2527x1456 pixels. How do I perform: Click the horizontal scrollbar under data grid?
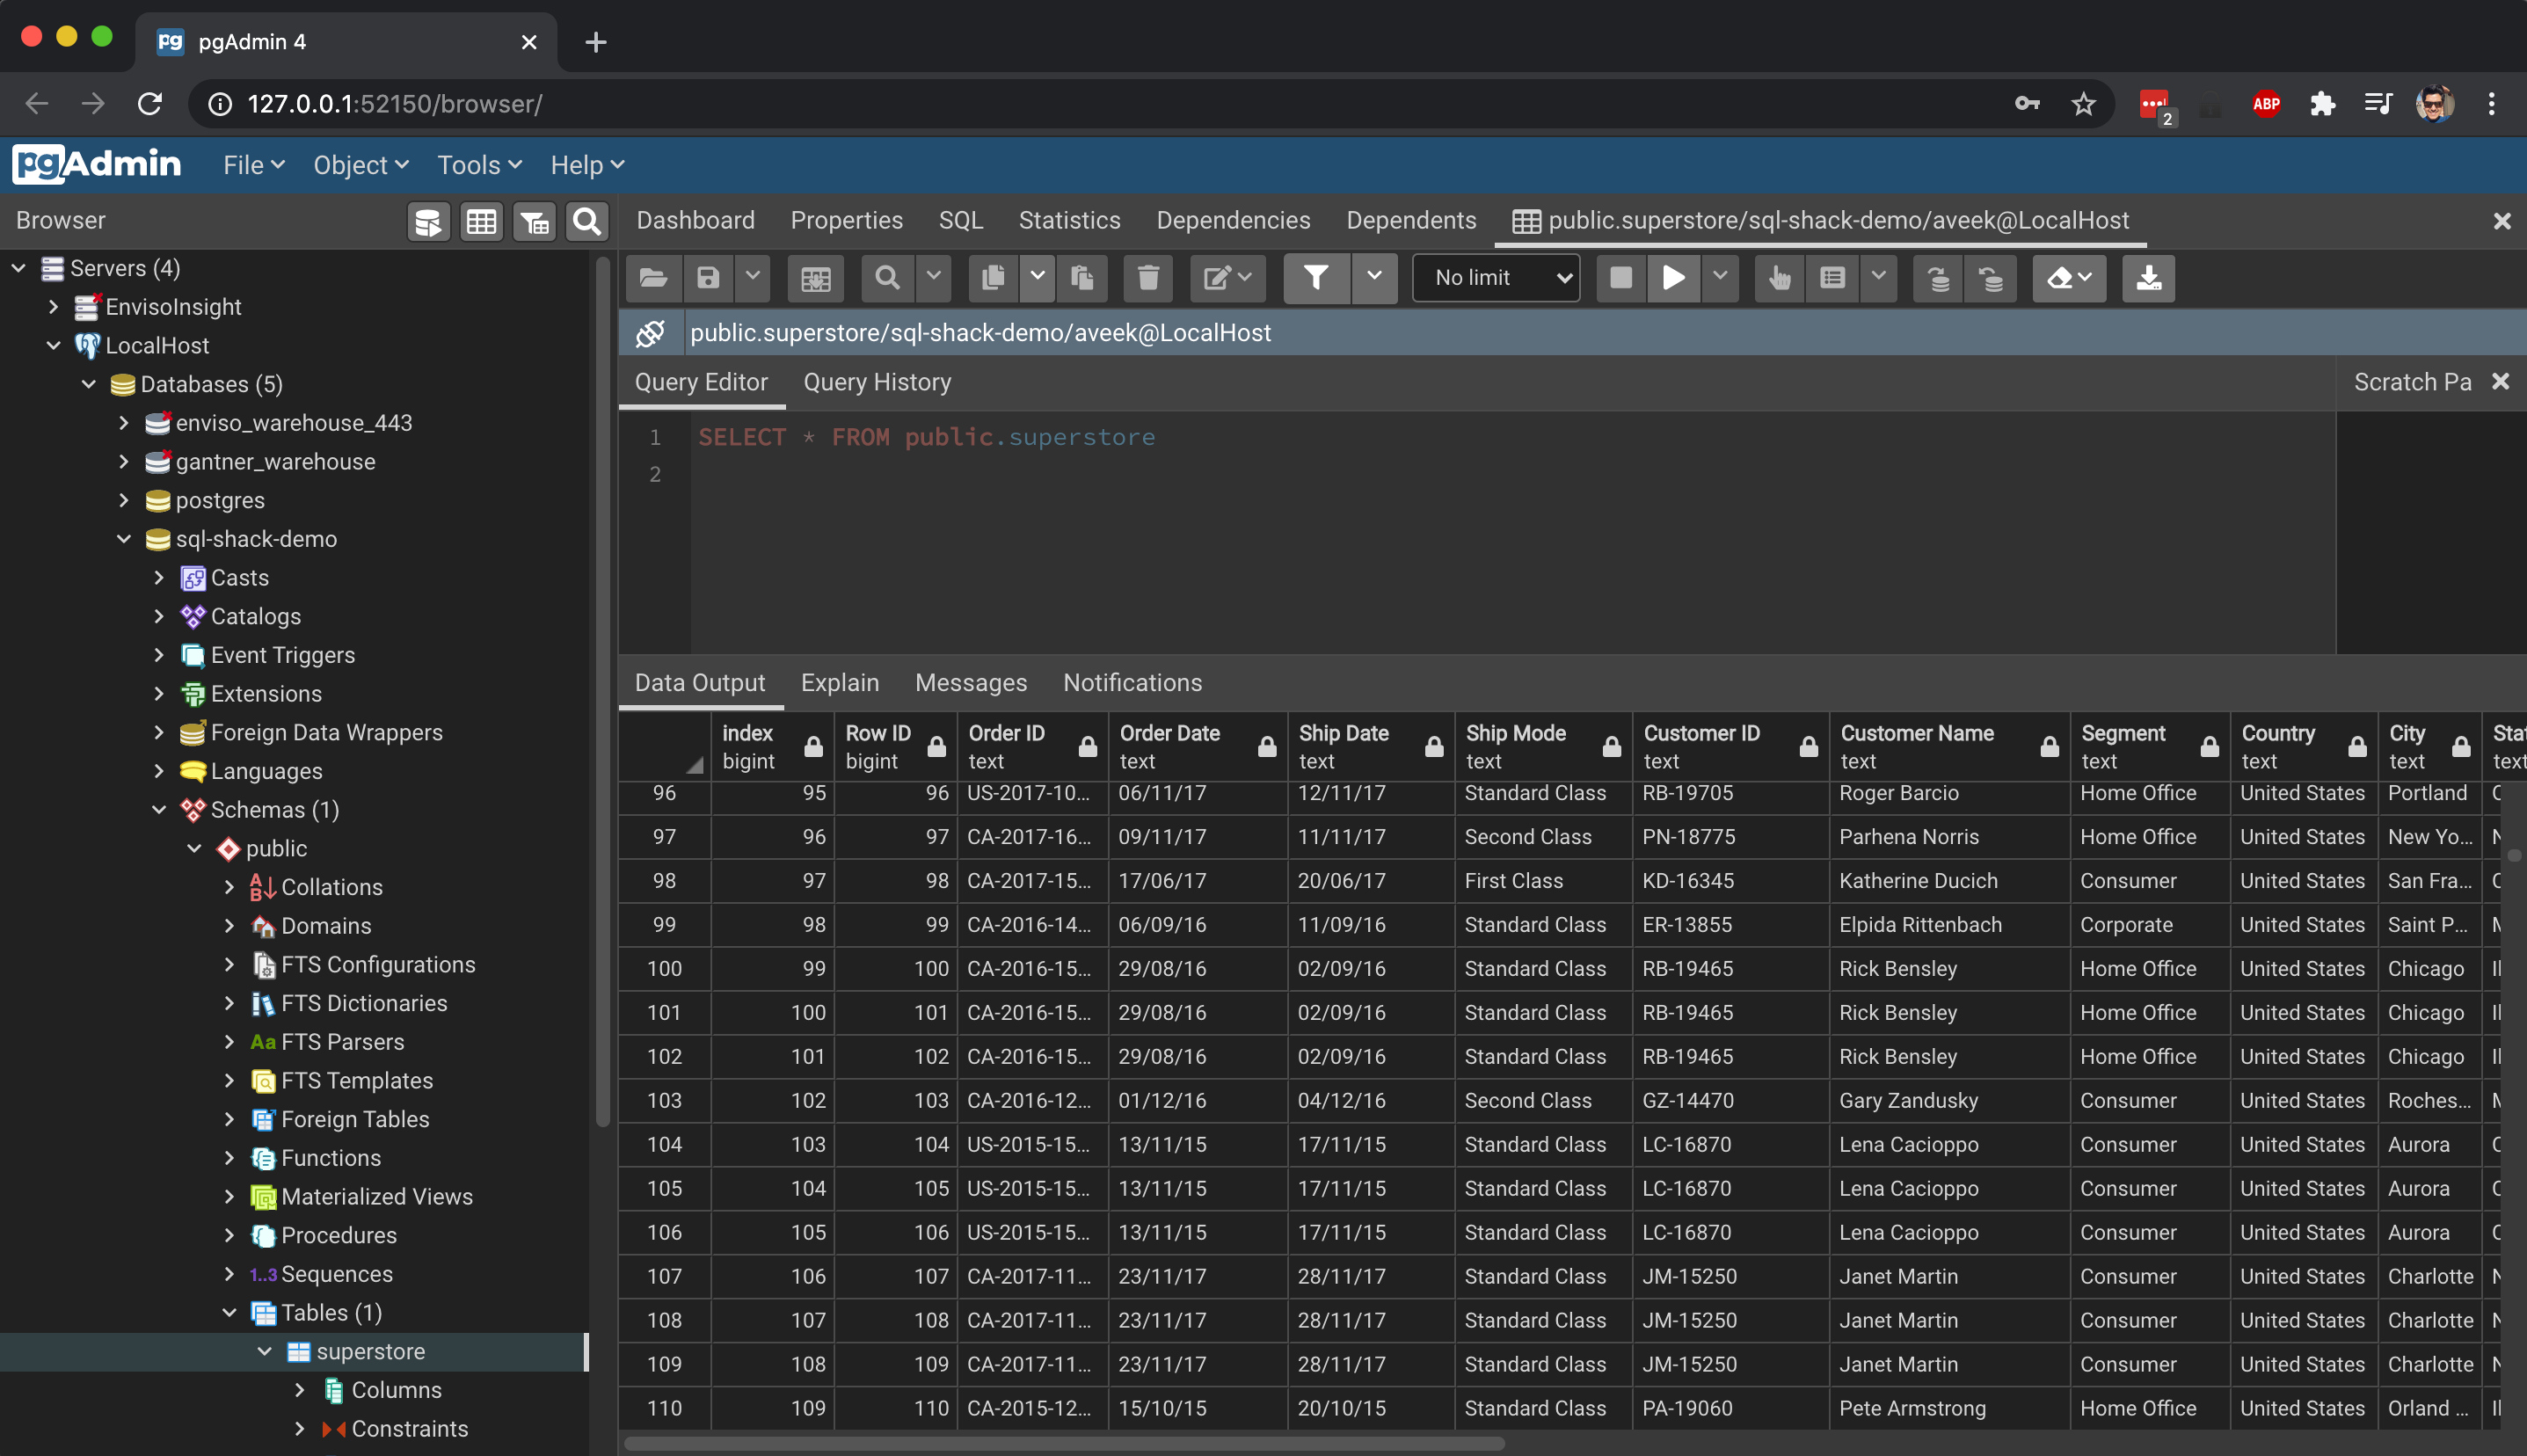[1064, 1443]
